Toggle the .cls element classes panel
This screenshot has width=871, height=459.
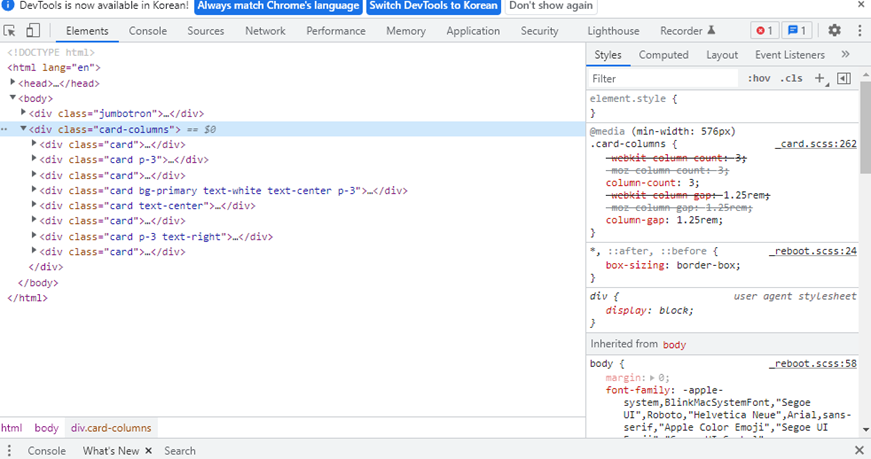791,78
